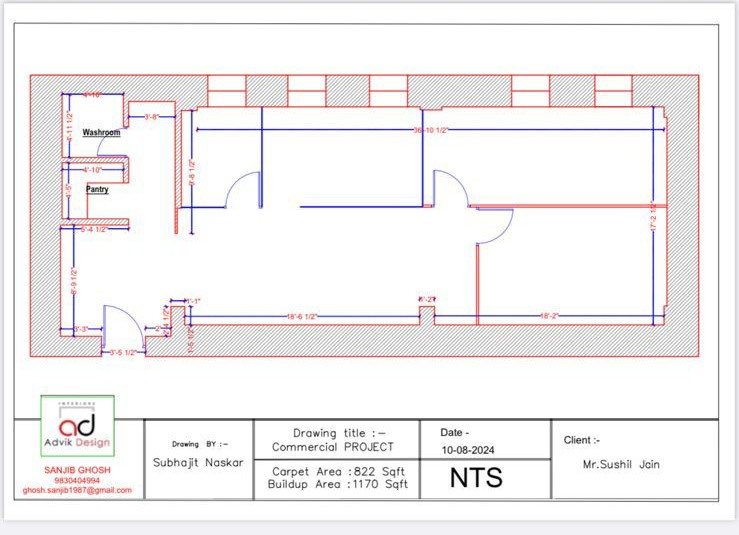
Task: Click the Drawing BY label
Action: point(200,443)
